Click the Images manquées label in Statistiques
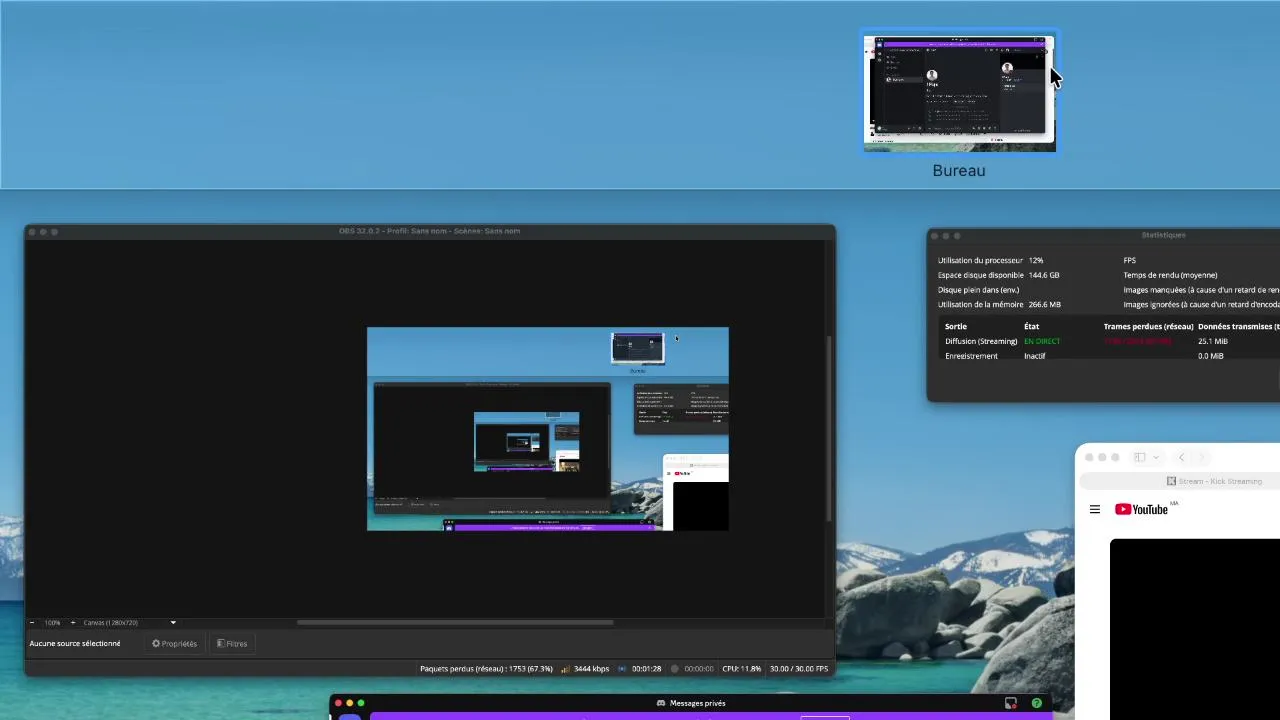The height and width of the screenshot is (720, 1280). coord(1201,290)
